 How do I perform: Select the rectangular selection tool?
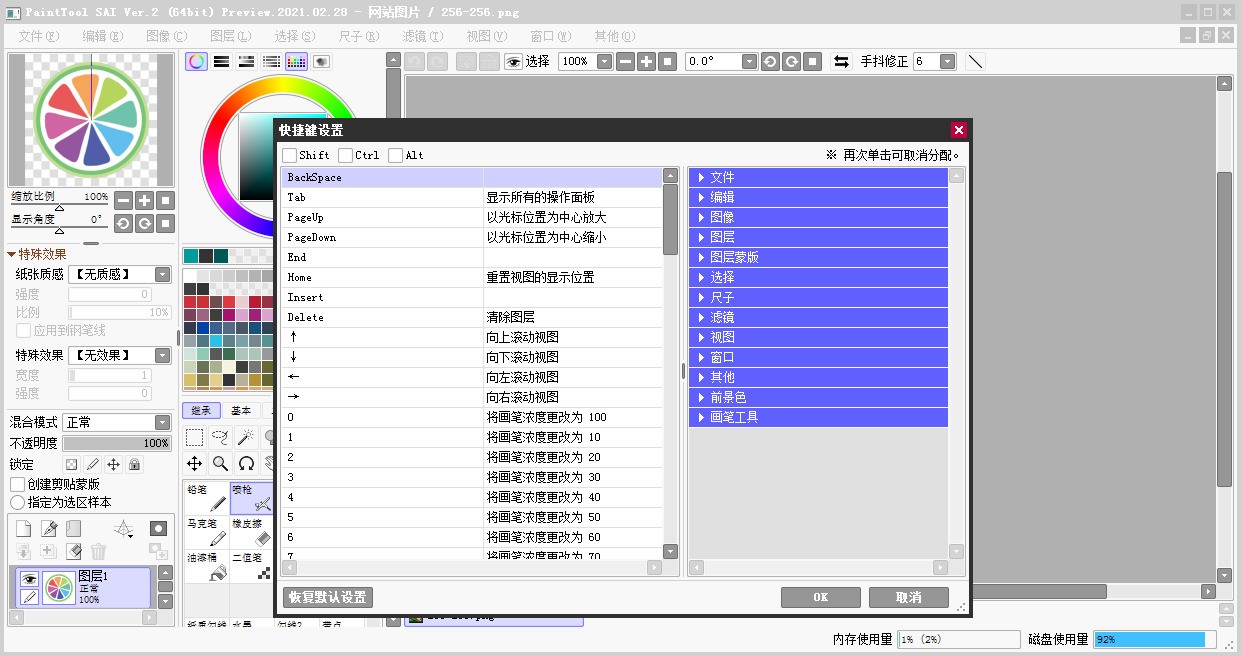point(193,437)
